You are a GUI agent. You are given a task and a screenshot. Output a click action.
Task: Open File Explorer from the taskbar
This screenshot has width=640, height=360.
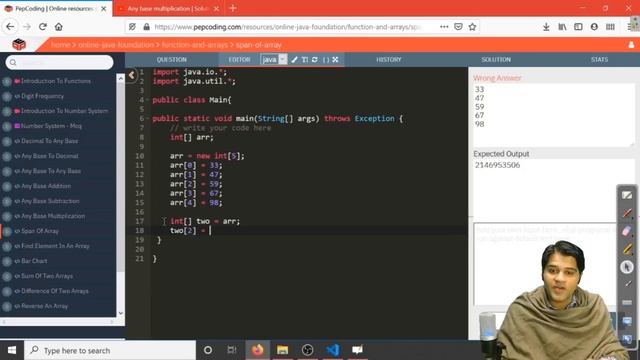pos(282,350)
